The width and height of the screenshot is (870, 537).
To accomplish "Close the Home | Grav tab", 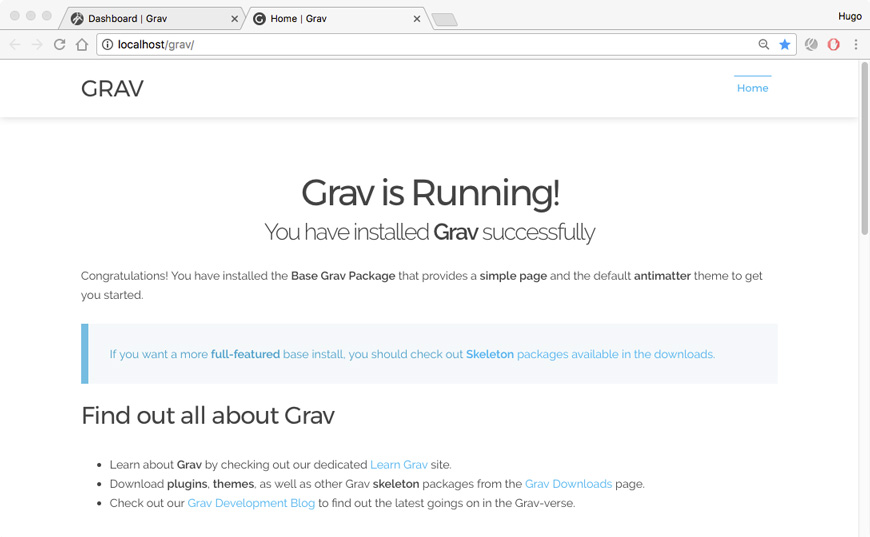I will 417,19.
